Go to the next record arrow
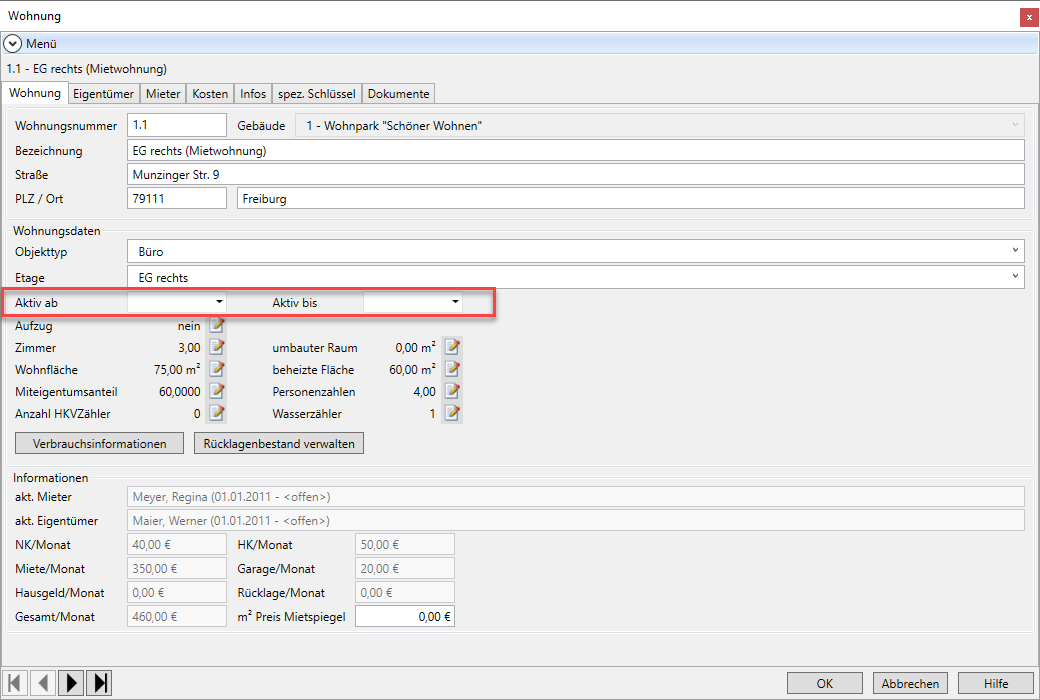 71,683
